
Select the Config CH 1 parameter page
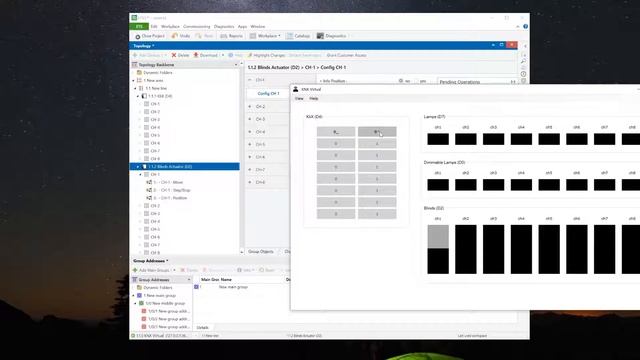tap(268, 93)
